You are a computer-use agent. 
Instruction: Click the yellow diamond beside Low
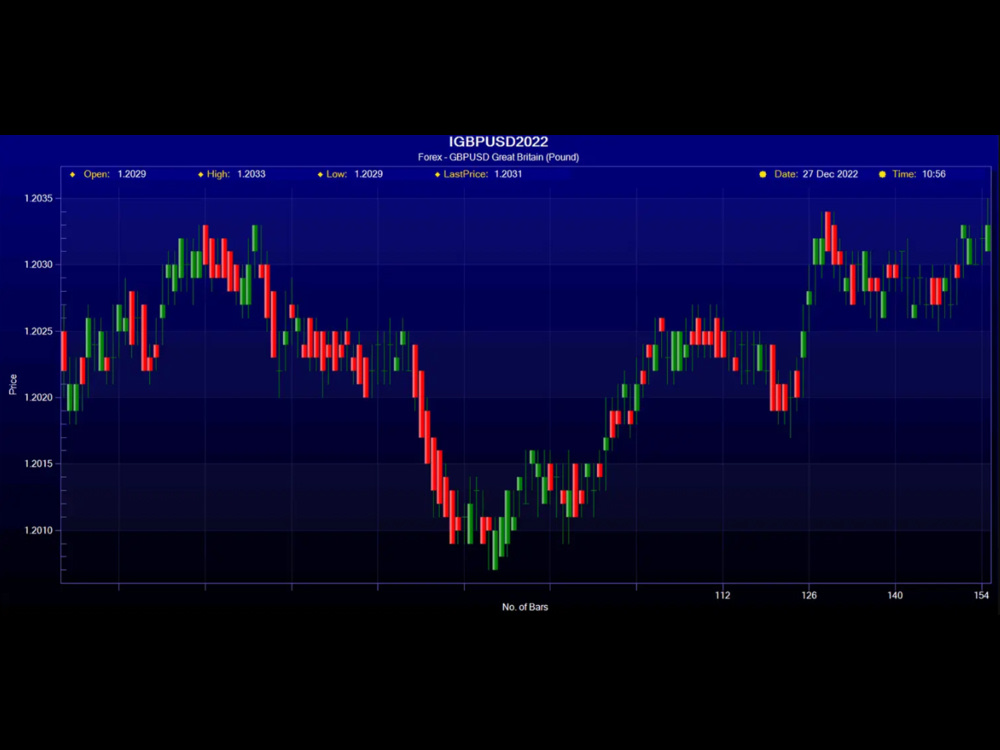click(320, 175)
